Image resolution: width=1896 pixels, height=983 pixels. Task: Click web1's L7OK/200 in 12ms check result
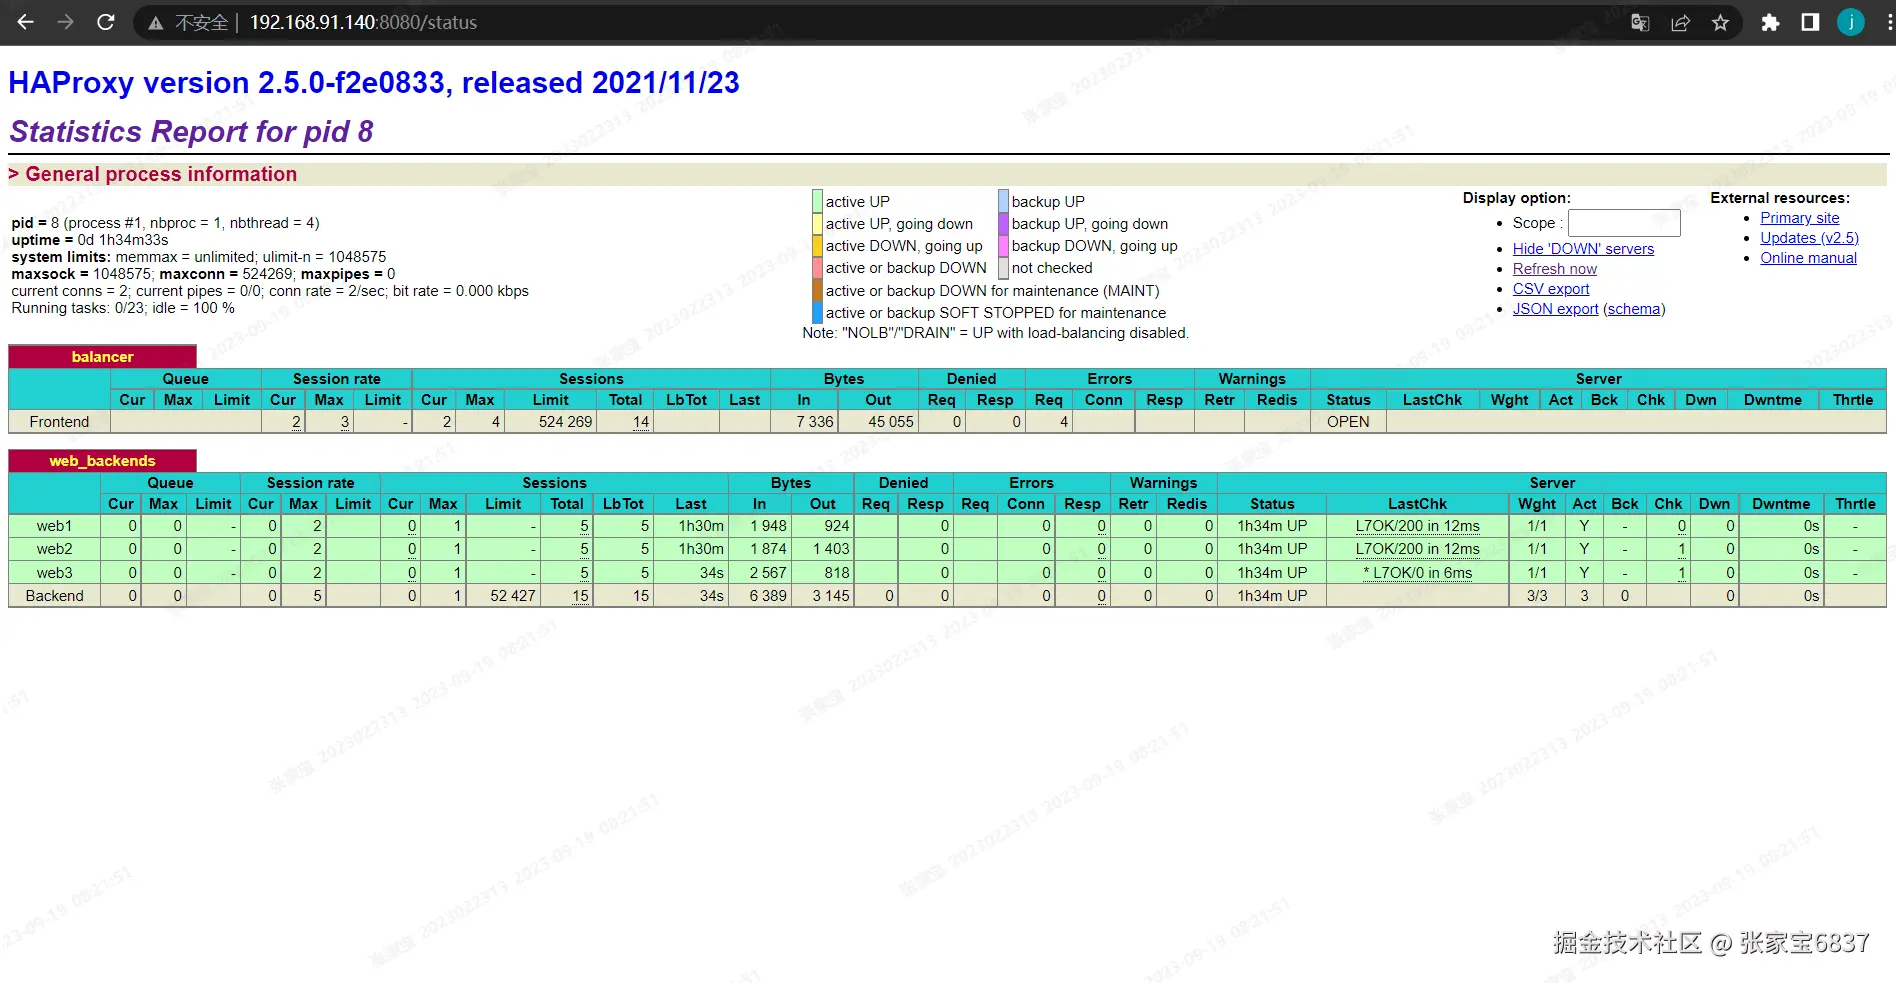click(1417, 526)
